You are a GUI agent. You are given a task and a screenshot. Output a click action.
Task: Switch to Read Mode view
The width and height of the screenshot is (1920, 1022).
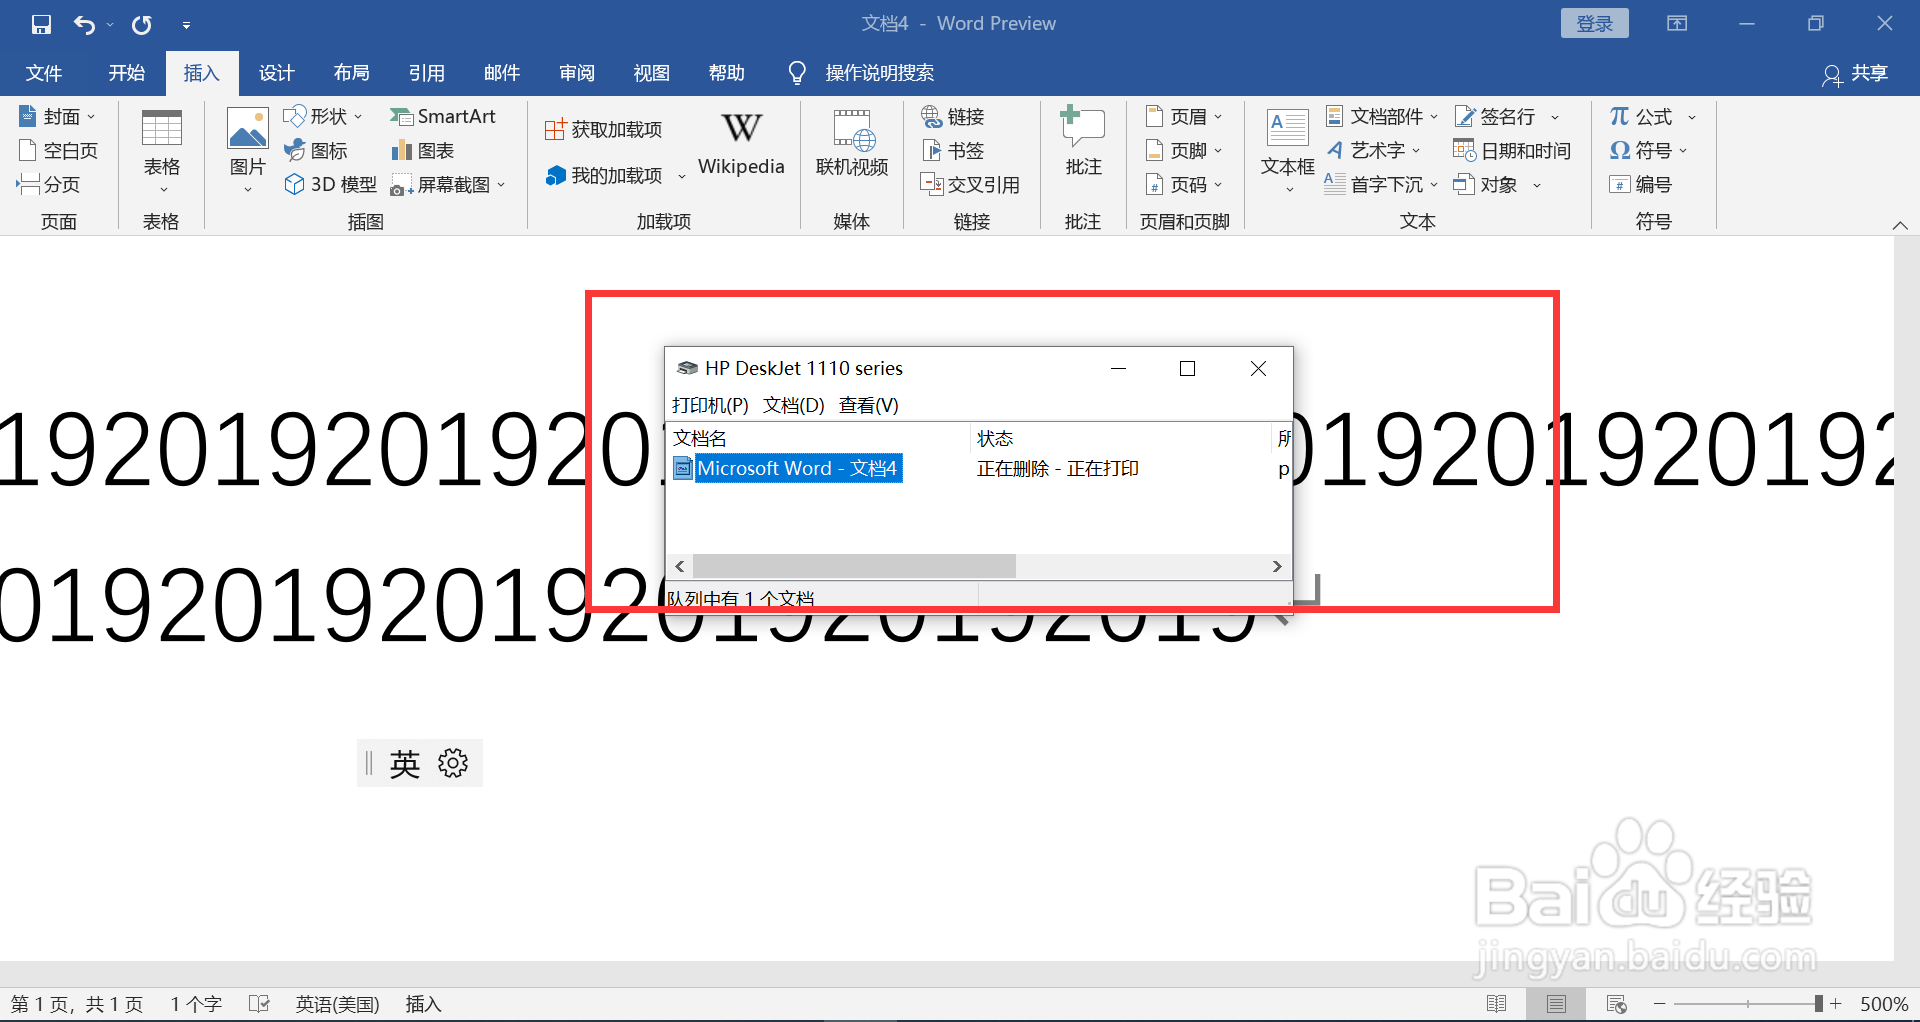click(1498, 1003)
